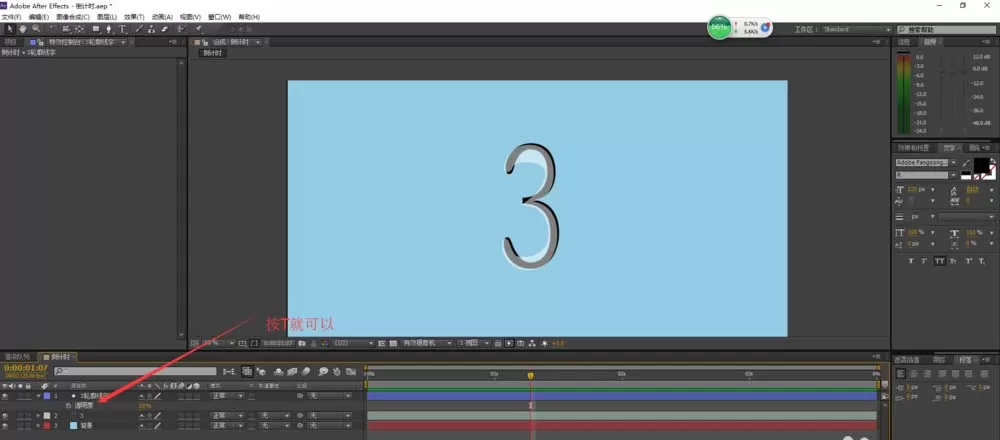Screen dimensions: 1000x440
Task: Click the current time 0:00:01:07 display
Action: (x=26, y=368)
